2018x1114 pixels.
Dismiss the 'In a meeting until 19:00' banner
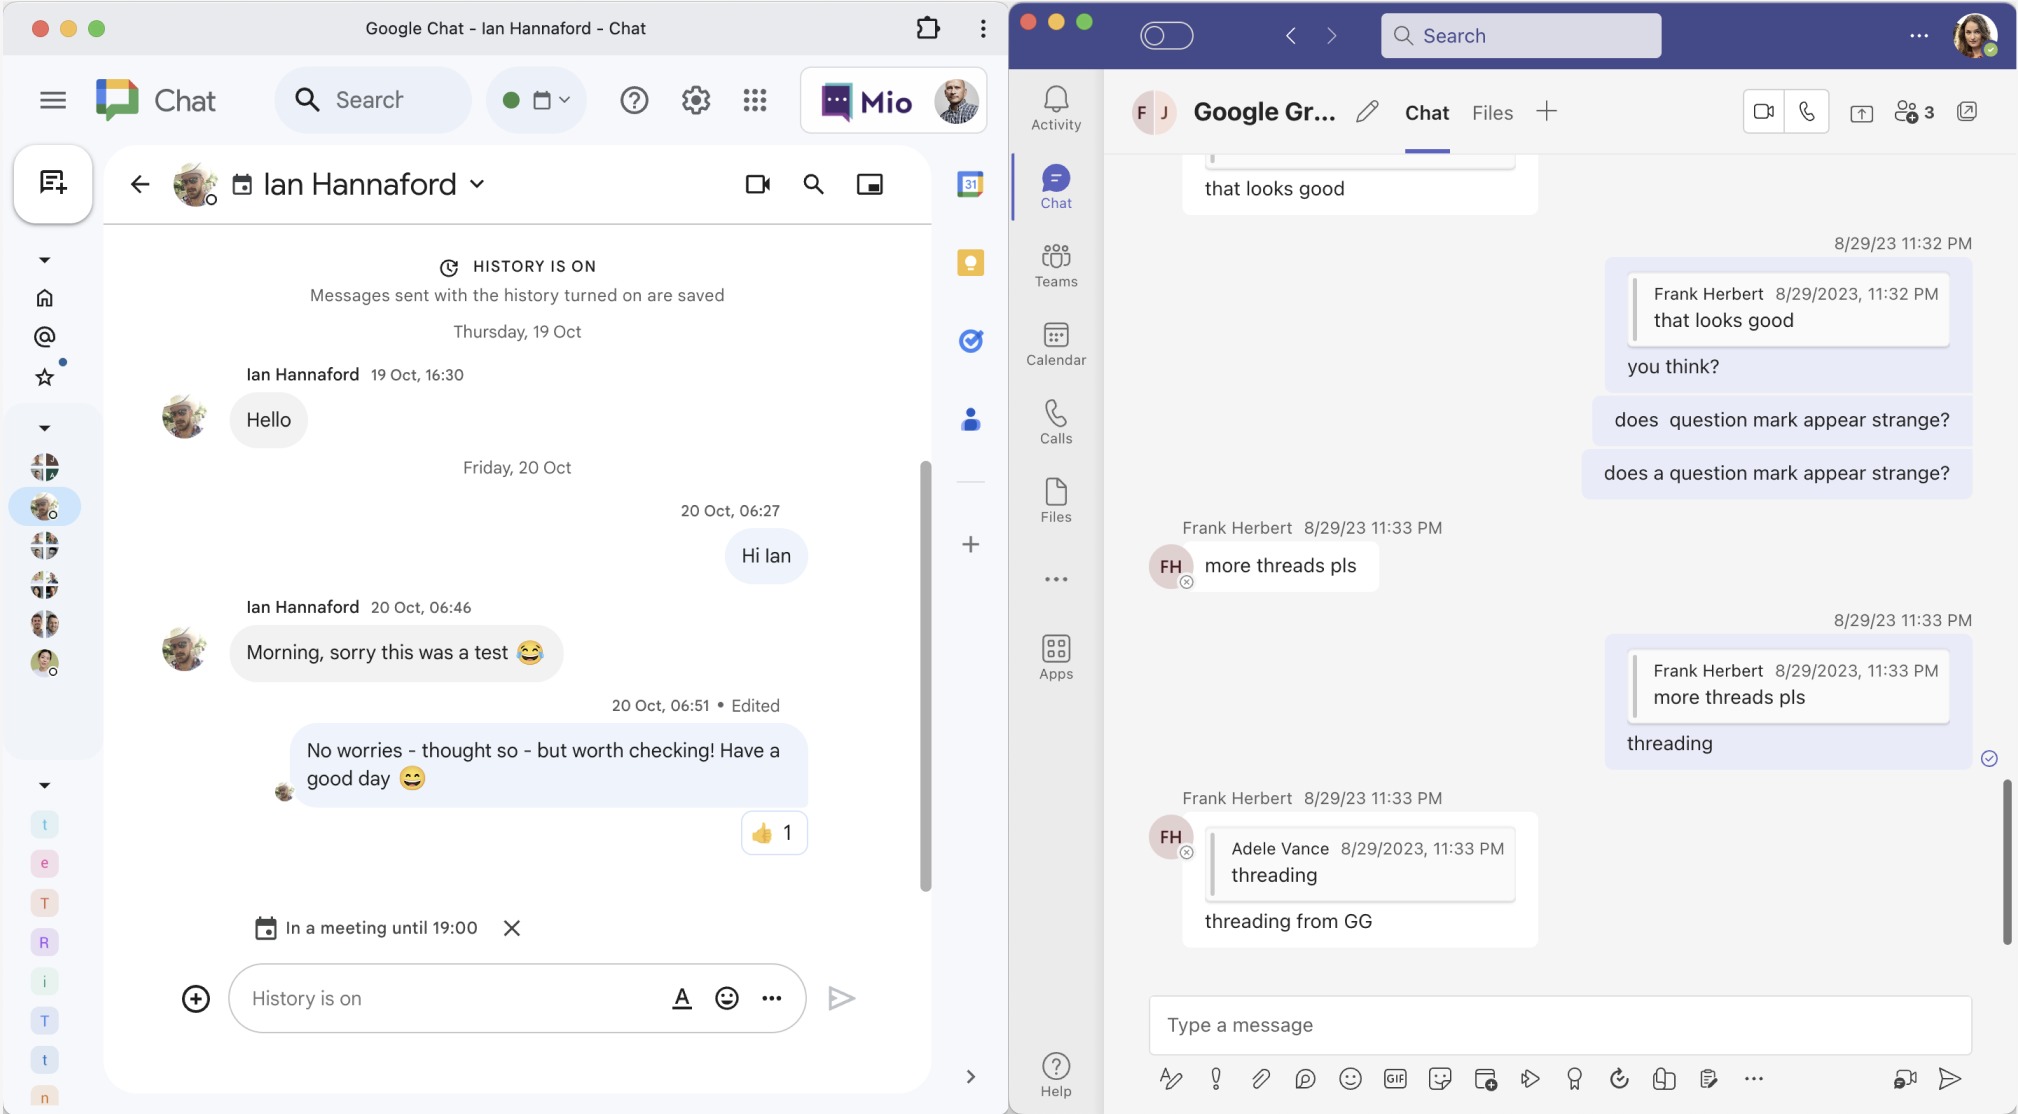511,927
